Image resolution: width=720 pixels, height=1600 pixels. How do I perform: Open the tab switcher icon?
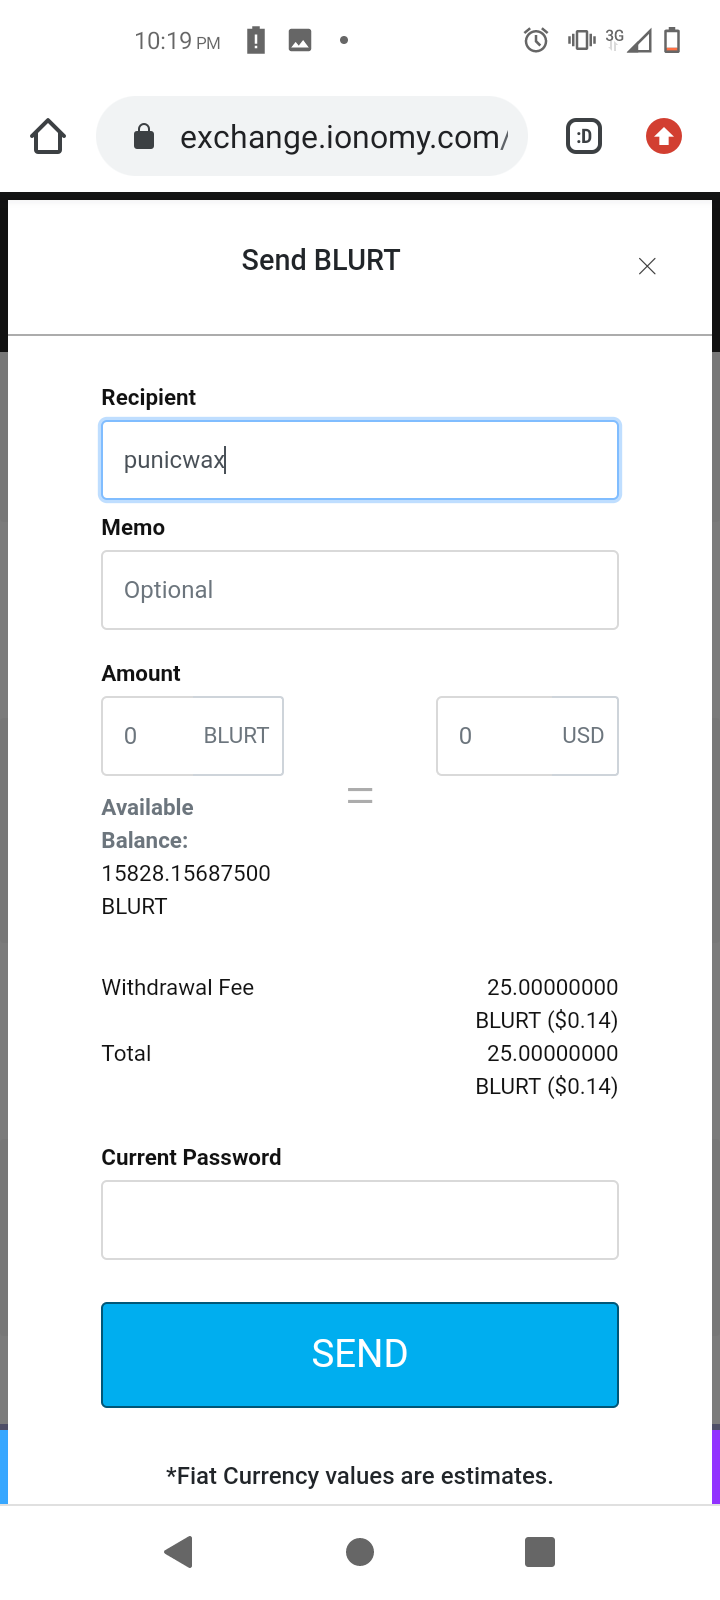click(584, 136)
